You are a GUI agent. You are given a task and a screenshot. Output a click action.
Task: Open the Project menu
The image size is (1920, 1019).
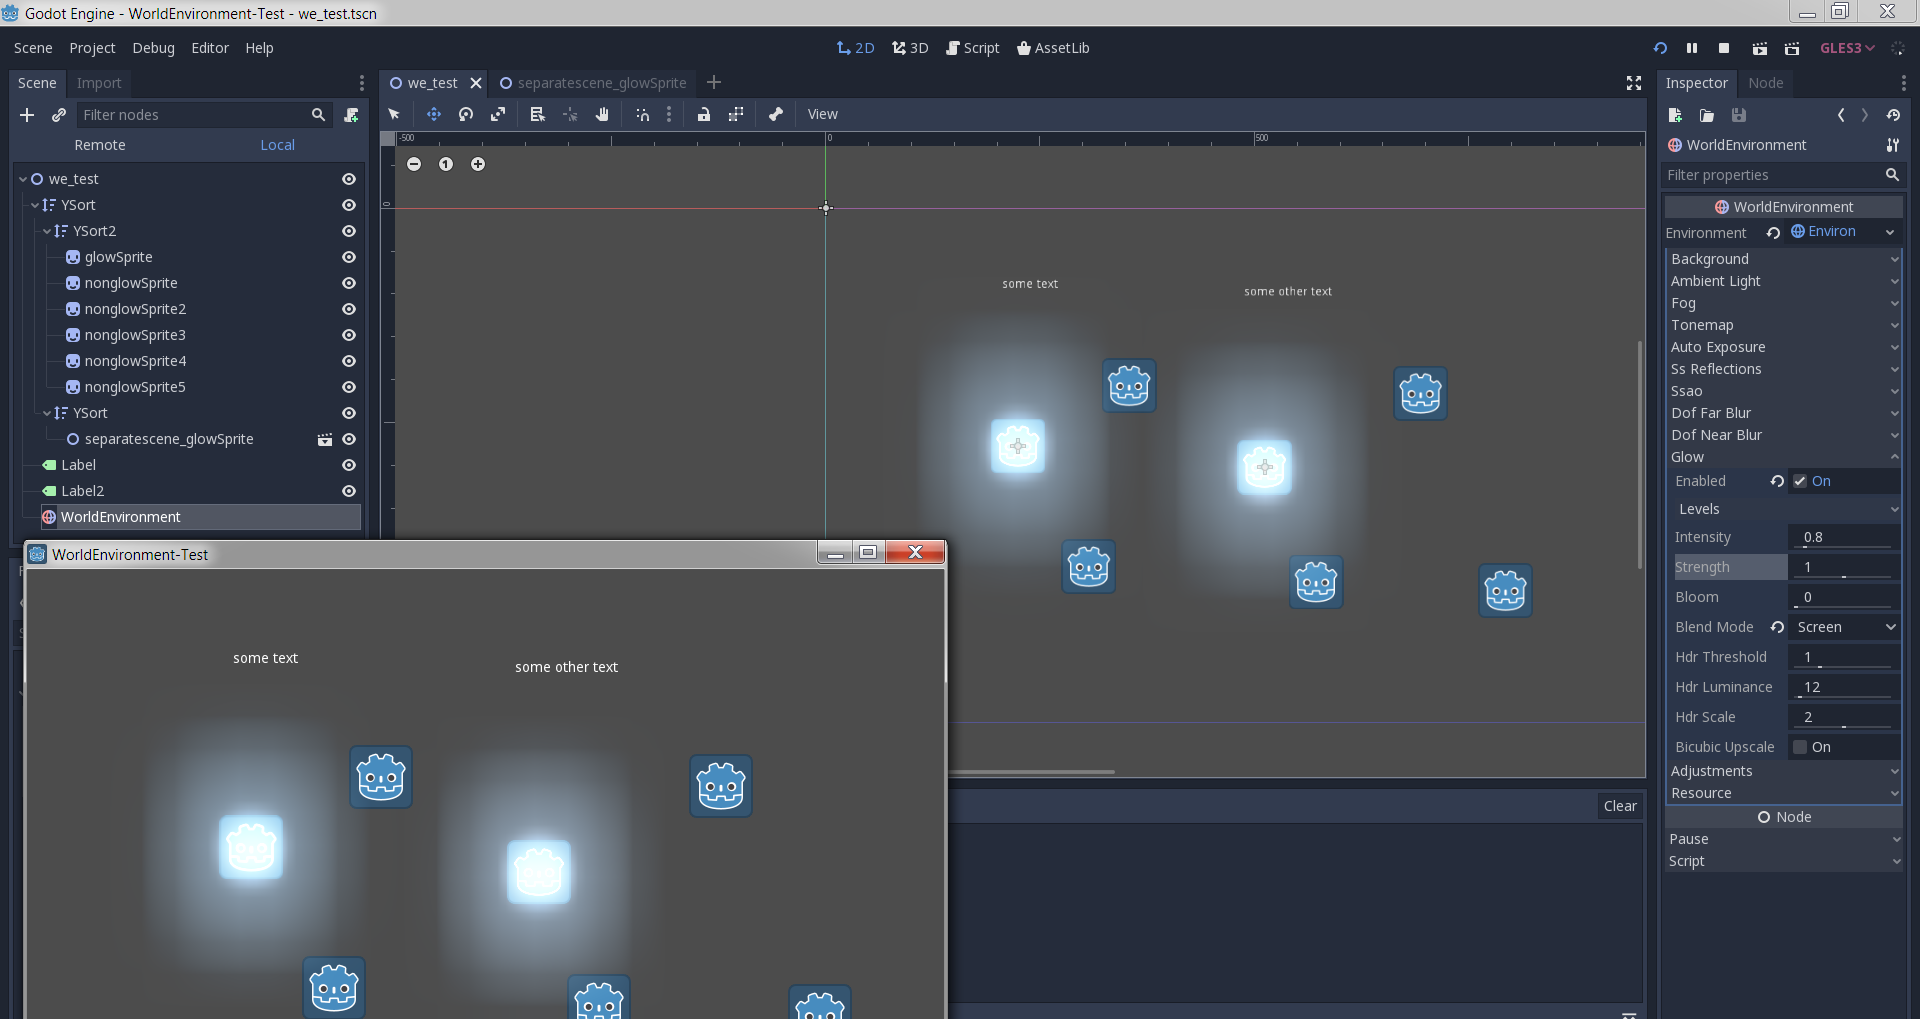click(x=92, y=47)
